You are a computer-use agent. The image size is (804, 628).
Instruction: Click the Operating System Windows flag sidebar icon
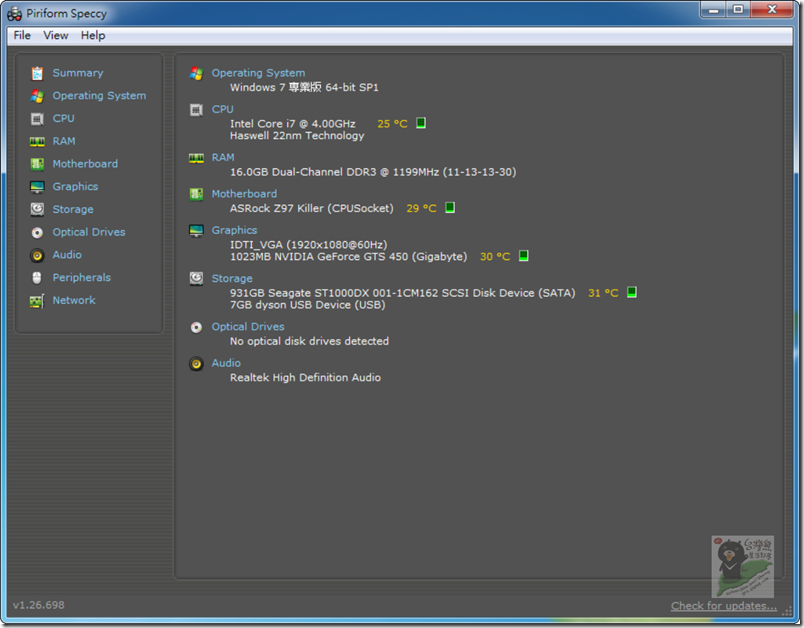(x=37, y=96)
